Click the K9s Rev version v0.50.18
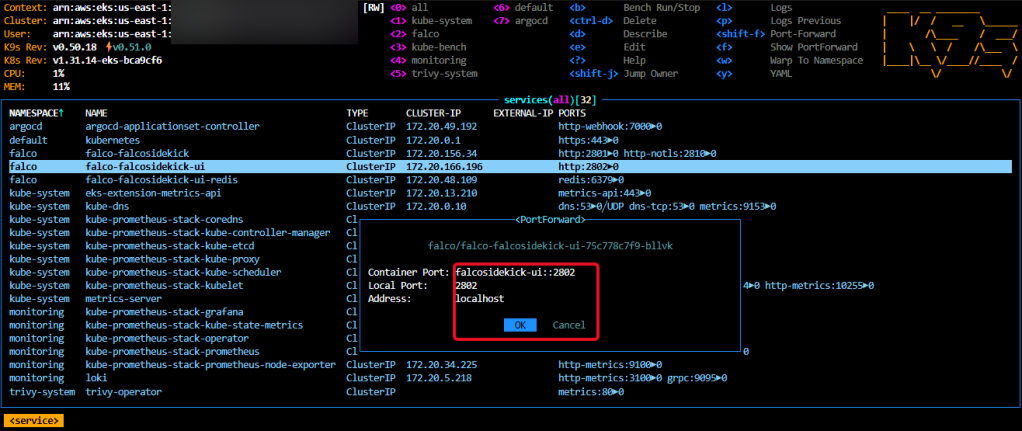 75,48
